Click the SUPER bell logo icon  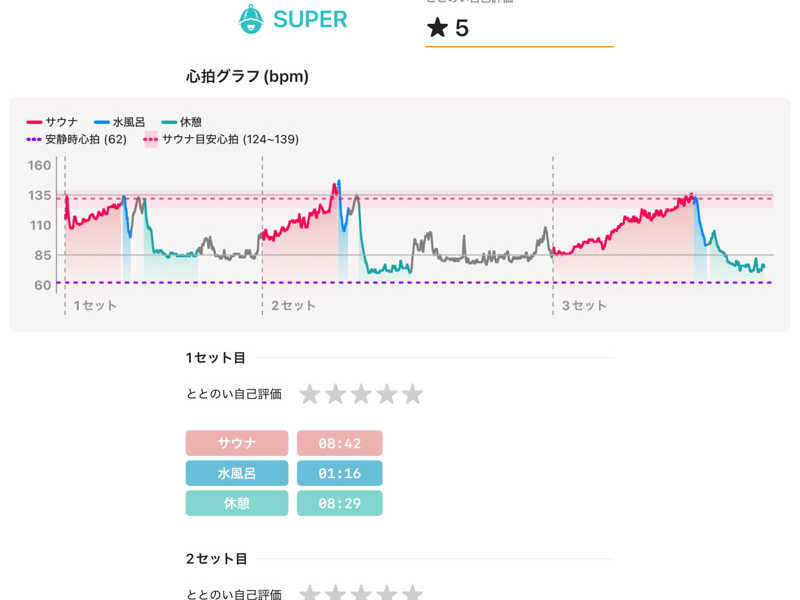(x=252, y=19)
